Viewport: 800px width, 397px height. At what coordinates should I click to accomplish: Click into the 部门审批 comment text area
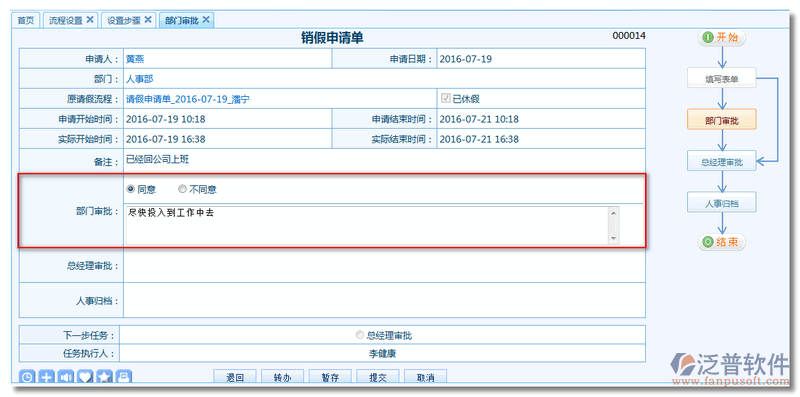point(366,225)
